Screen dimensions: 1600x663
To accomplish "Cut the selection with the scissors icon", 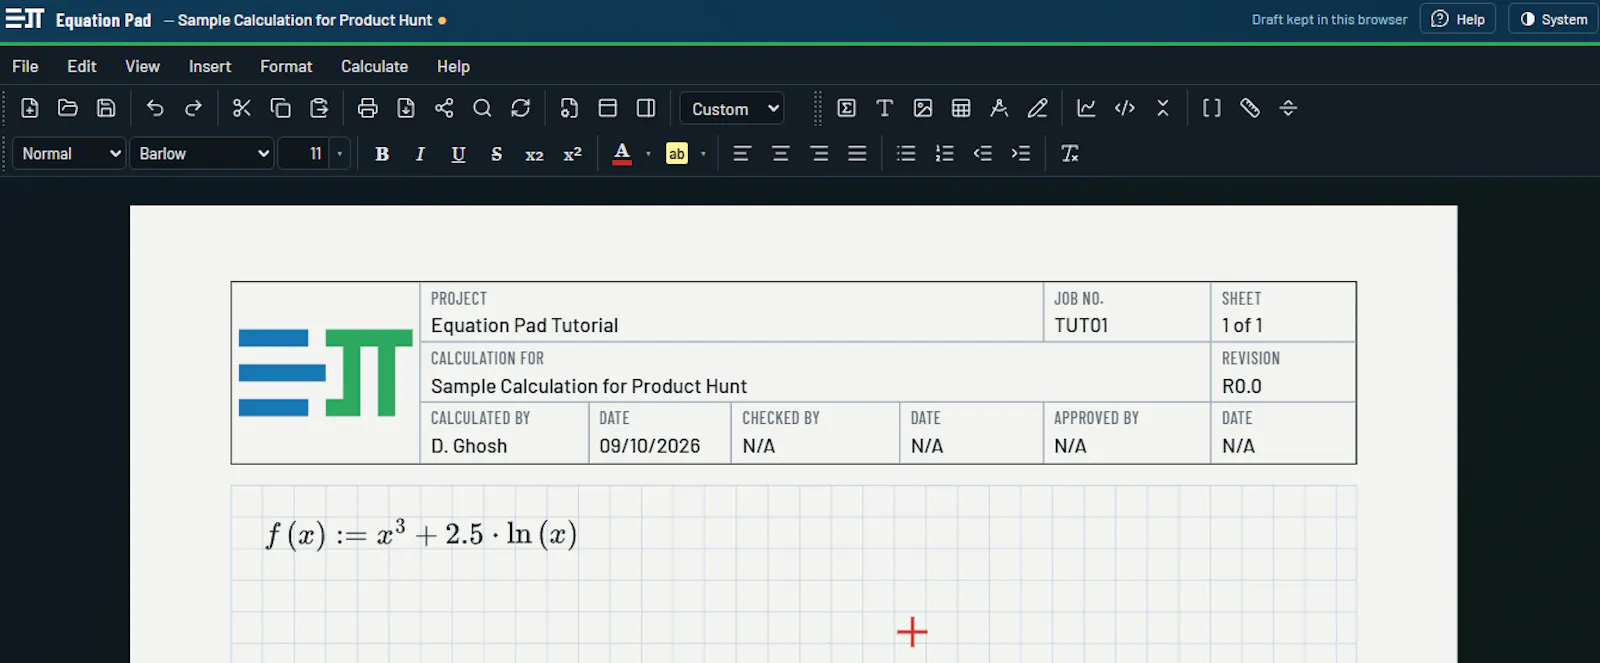I will point(242,108).
